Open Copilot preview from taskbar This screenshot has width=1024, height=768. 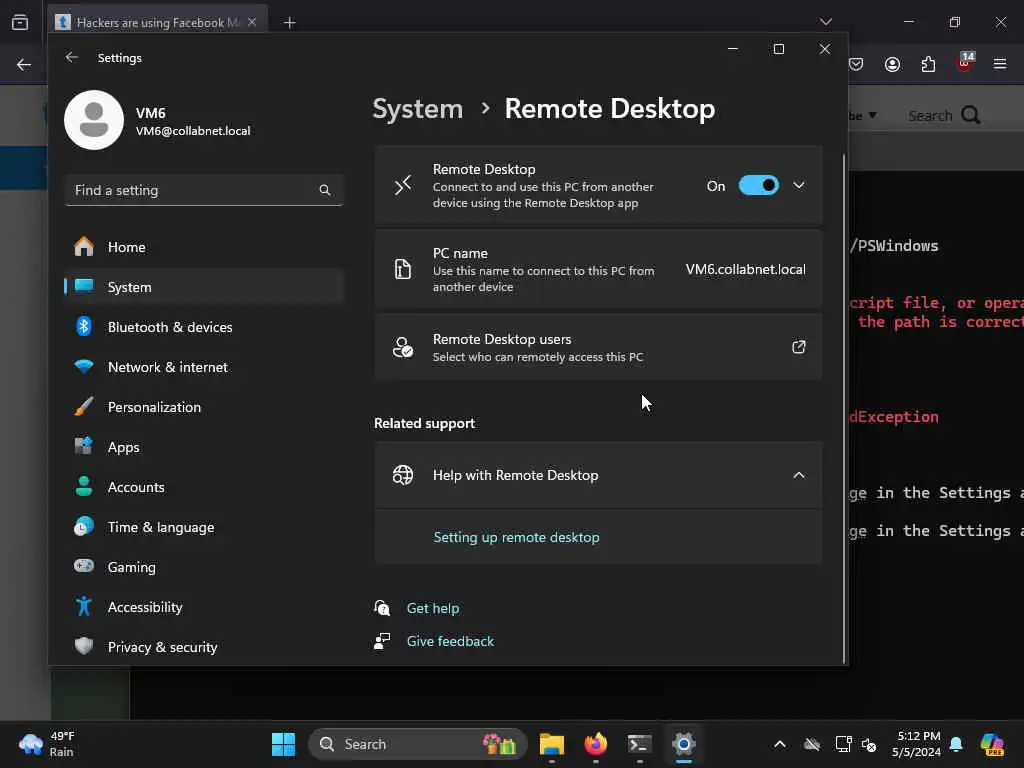tap(992, 744)
